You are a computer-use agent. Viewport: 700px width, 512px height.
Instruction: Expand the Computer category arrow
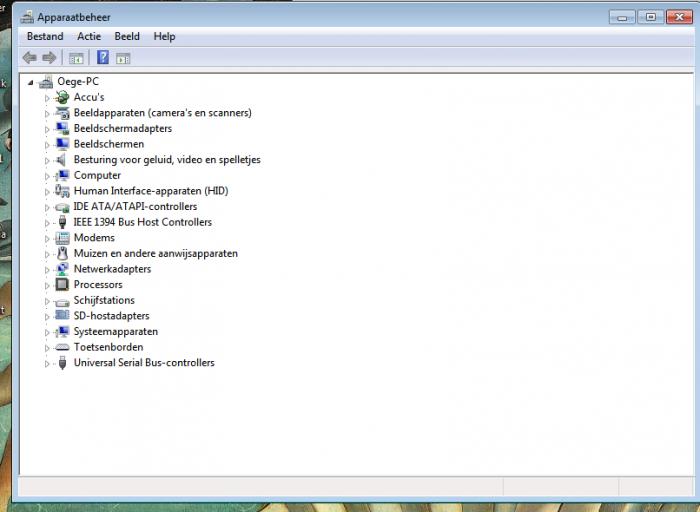[x=47, y=176]
